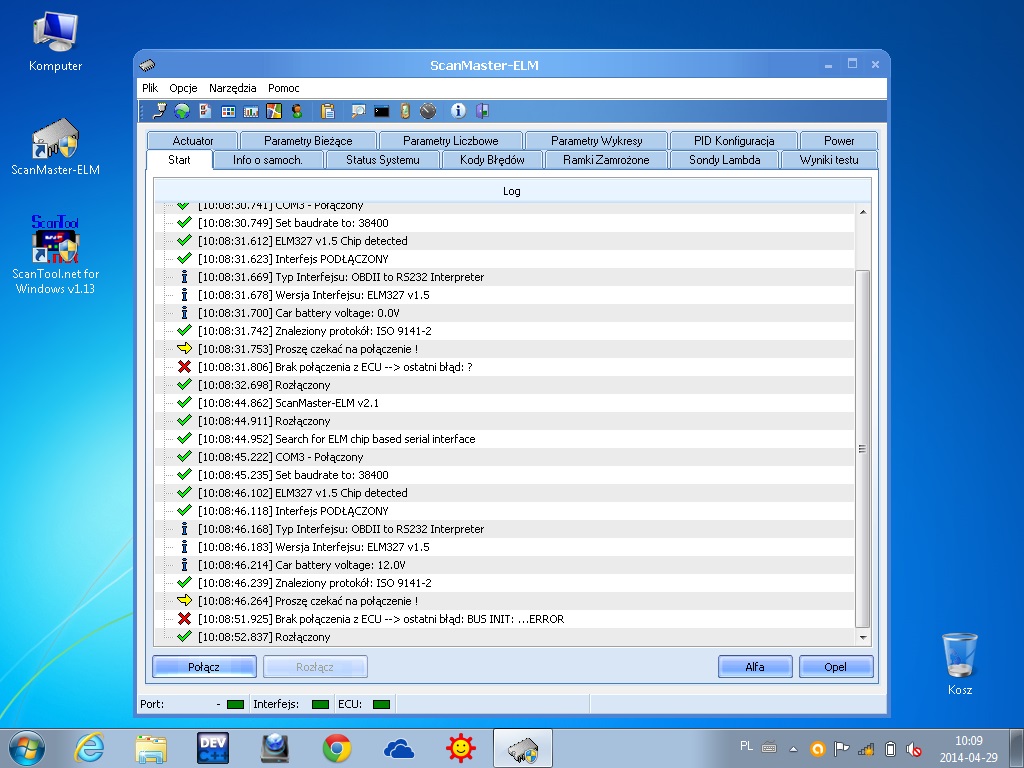Click the round gauge toolbar icon
The image size is (1024, 768).
[428, 111]
